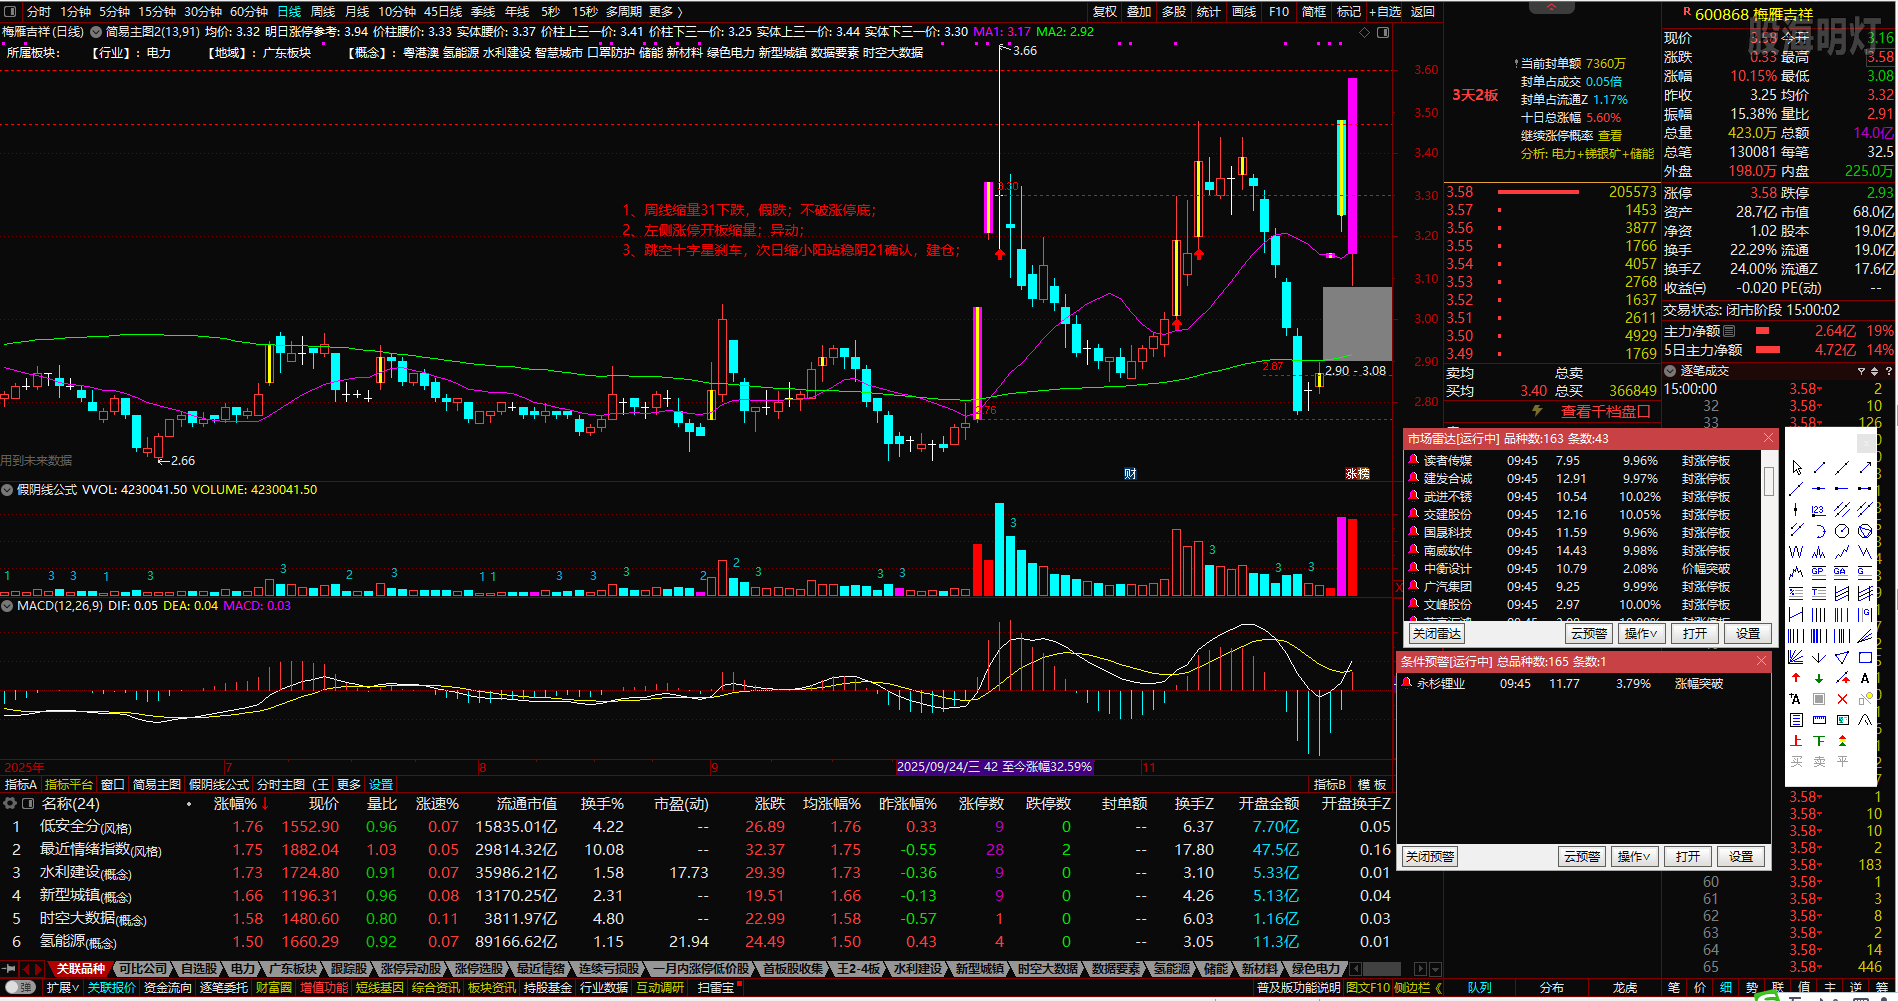Image resolution: width=1898 pixels, height=1001 pixels.
Task: Expand the 操作 dropdown in market radar
Action: pos(1640,634)
